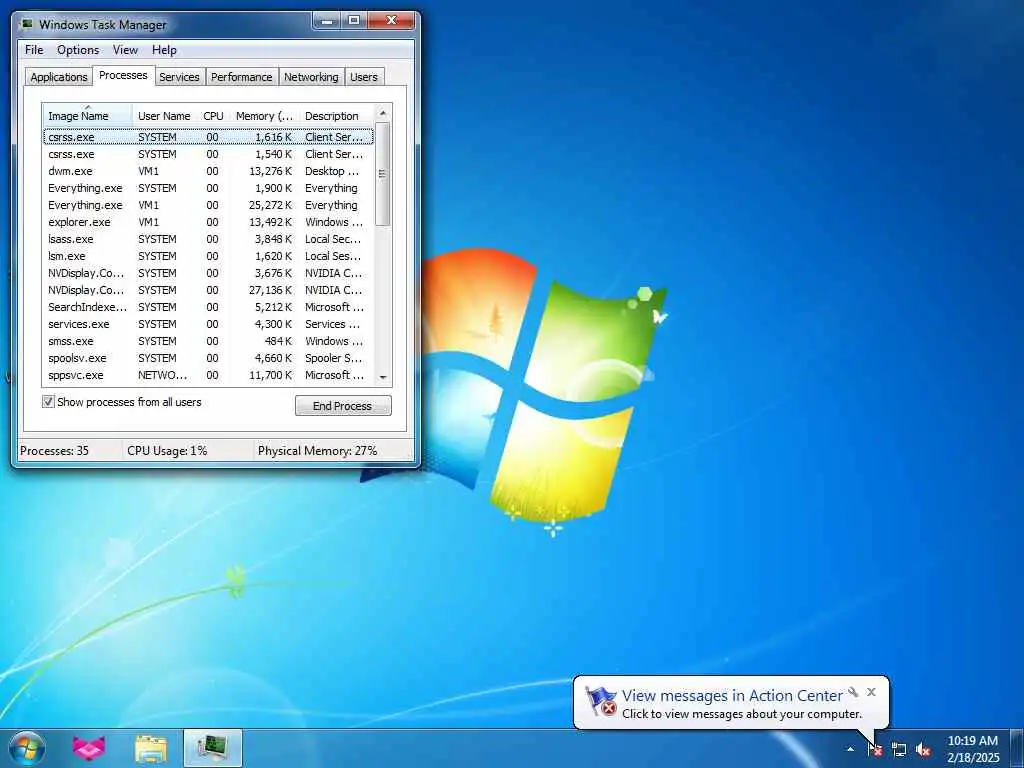This screenshot has width=1024, height=768.
Task: Select the explorer.exe process
Action: [x=208, y=222]
